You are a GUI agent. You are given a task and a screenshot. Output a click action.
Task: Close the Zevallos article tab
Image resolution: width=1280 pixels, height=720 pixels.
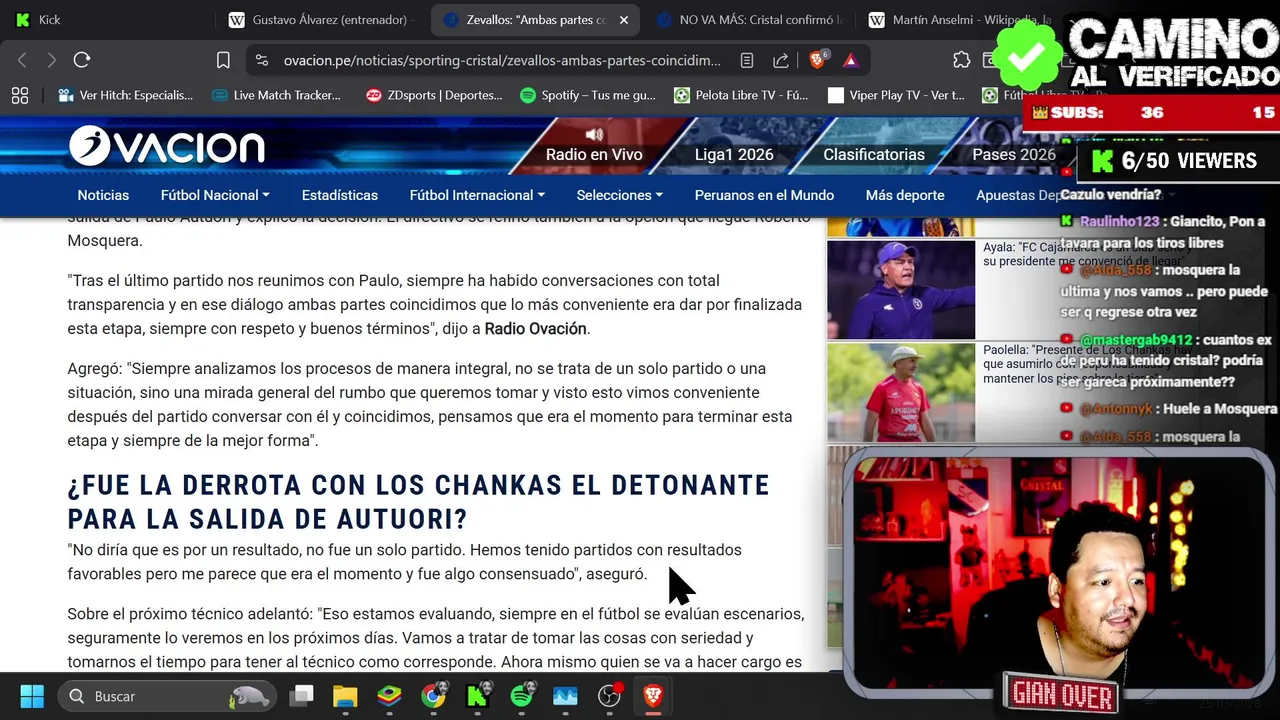[624, 20]
